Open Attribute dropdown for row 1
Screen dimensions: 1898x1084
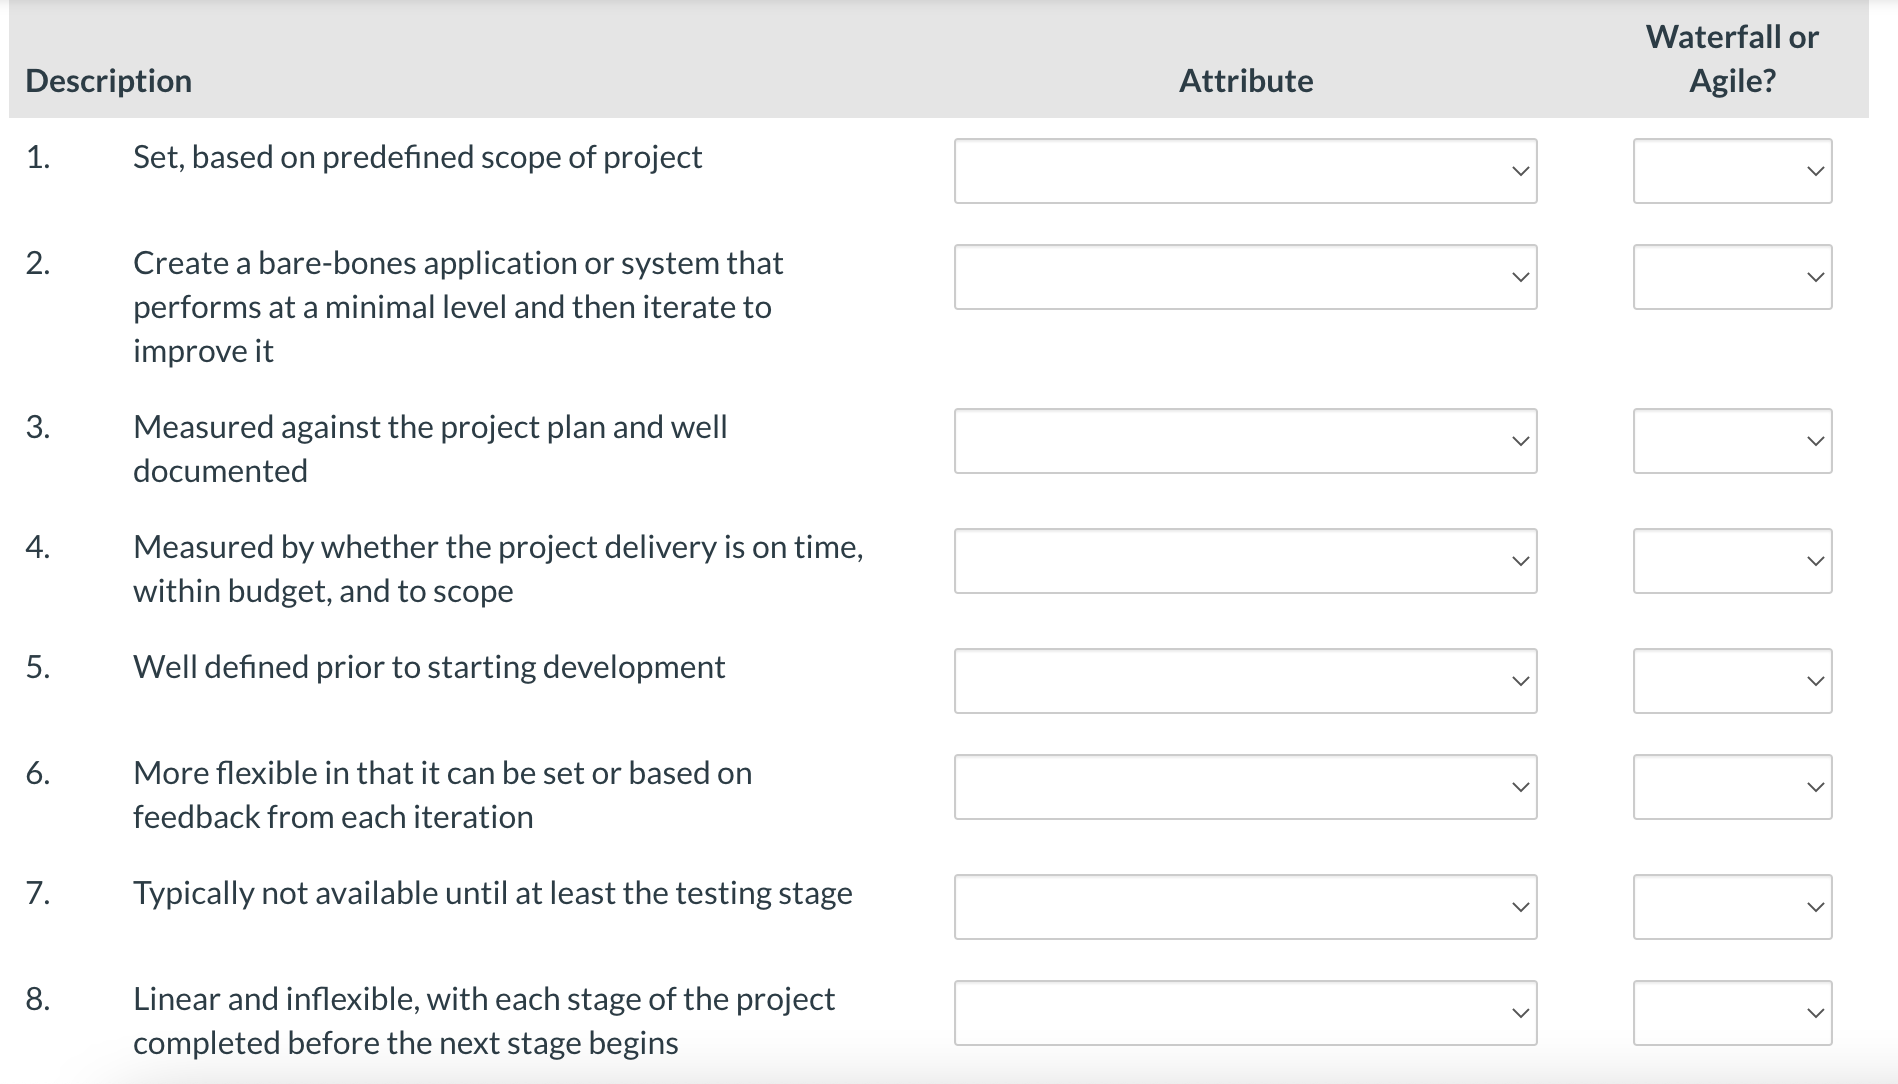click(x=1245, y=171)
